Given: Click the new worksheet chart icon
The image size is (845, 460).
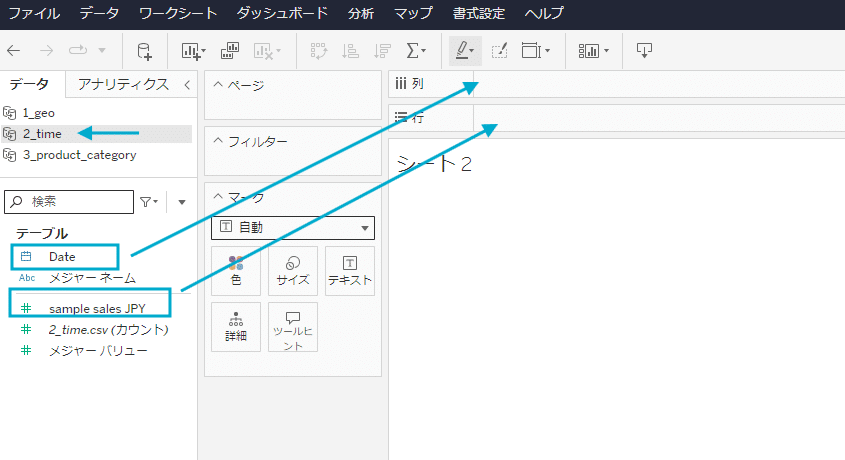Looking at the screenshot, I should click(190, 51).
